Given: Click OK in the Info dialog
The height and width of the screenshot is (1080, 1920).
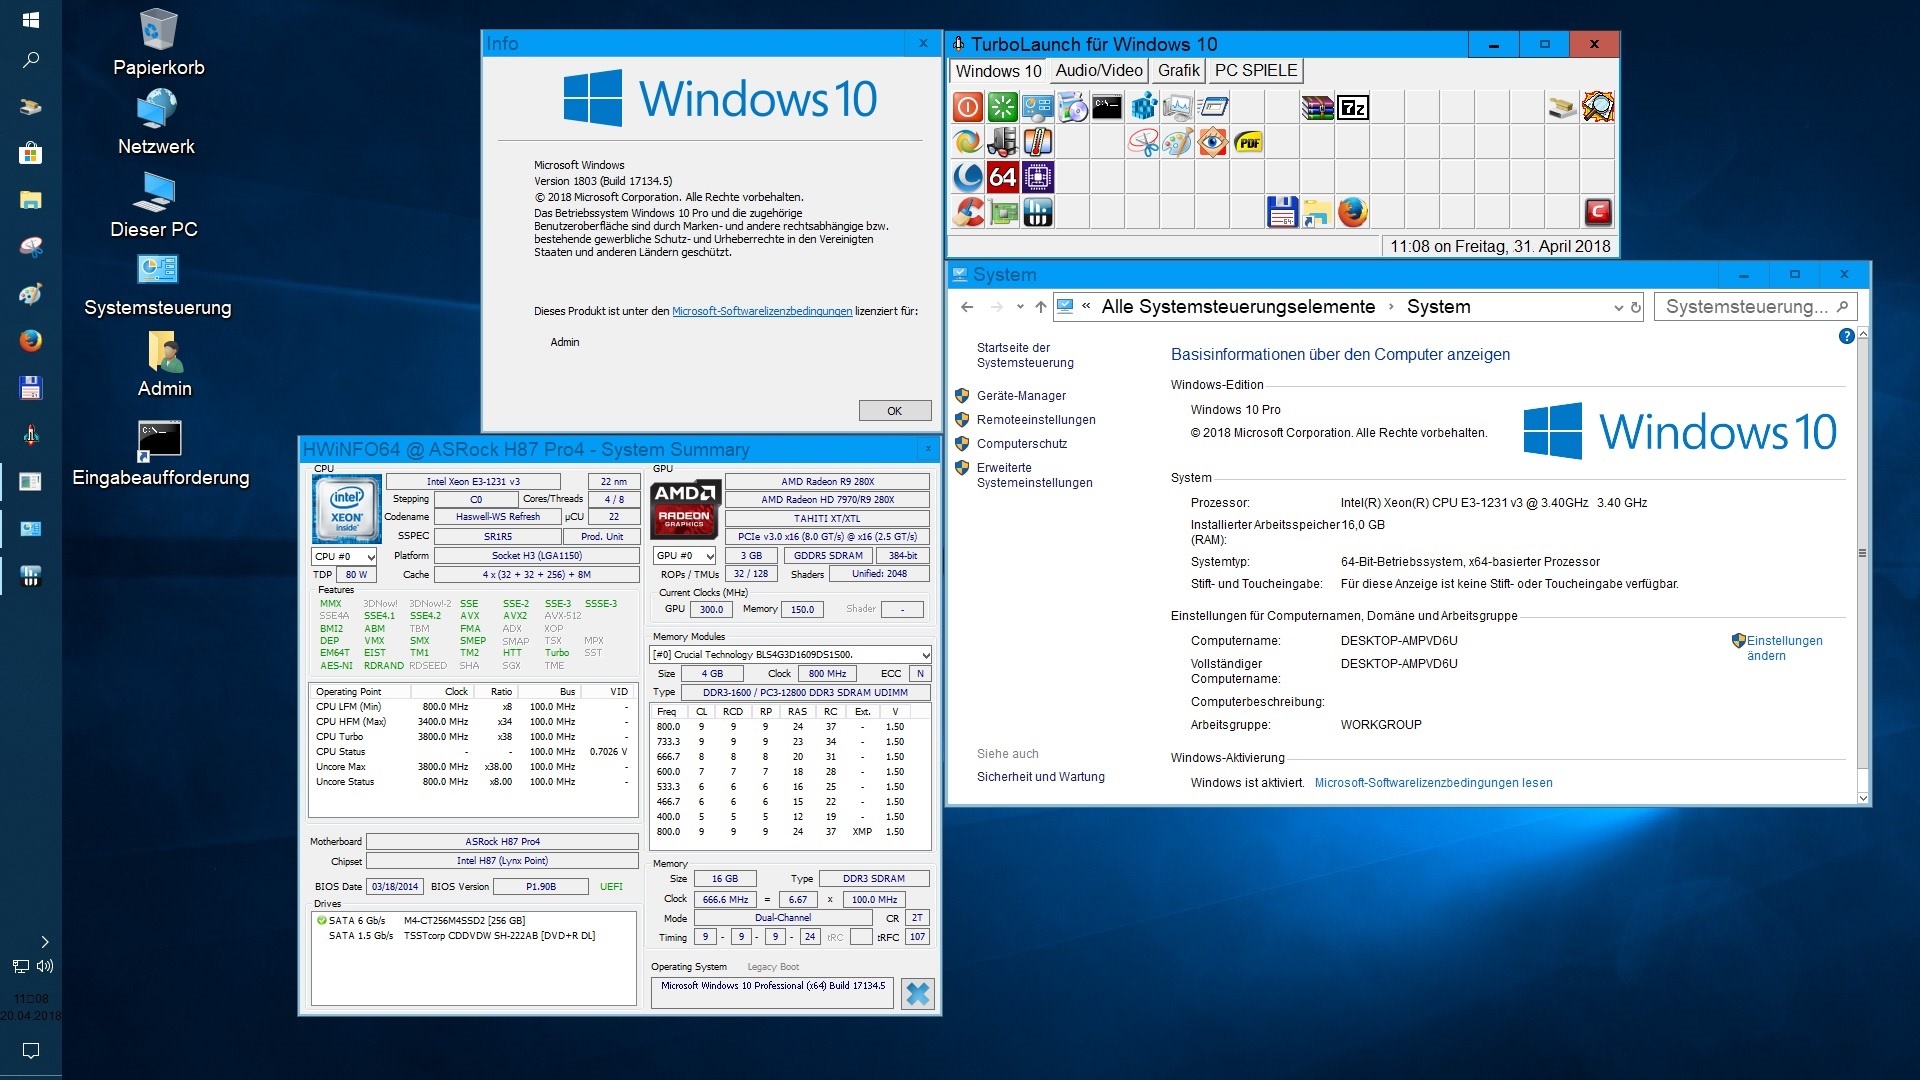Looking at the screenshot, I should [894, 411].
